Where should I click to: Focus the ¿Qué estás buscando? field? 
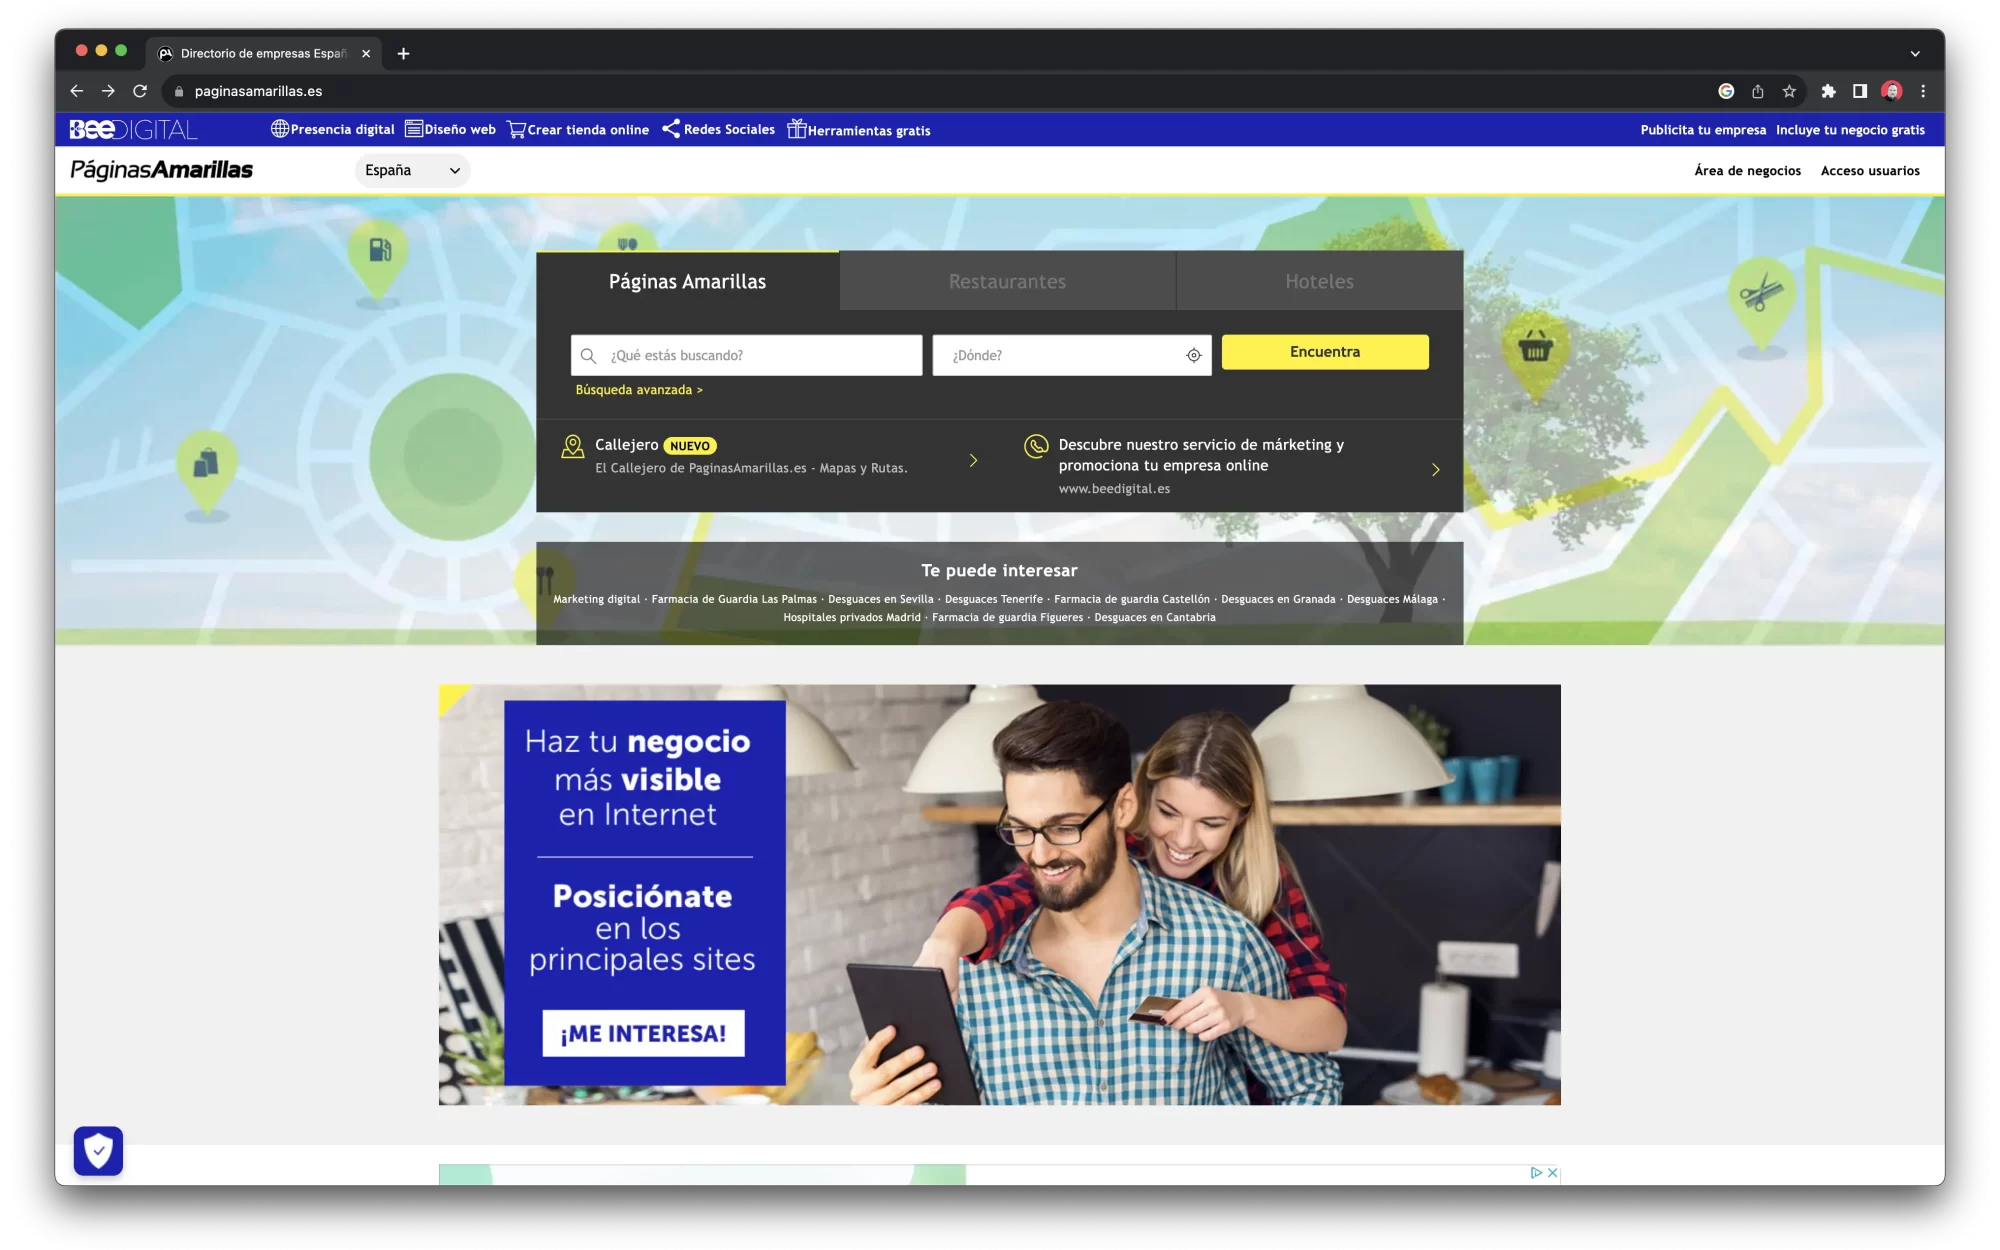pos(746,355)
